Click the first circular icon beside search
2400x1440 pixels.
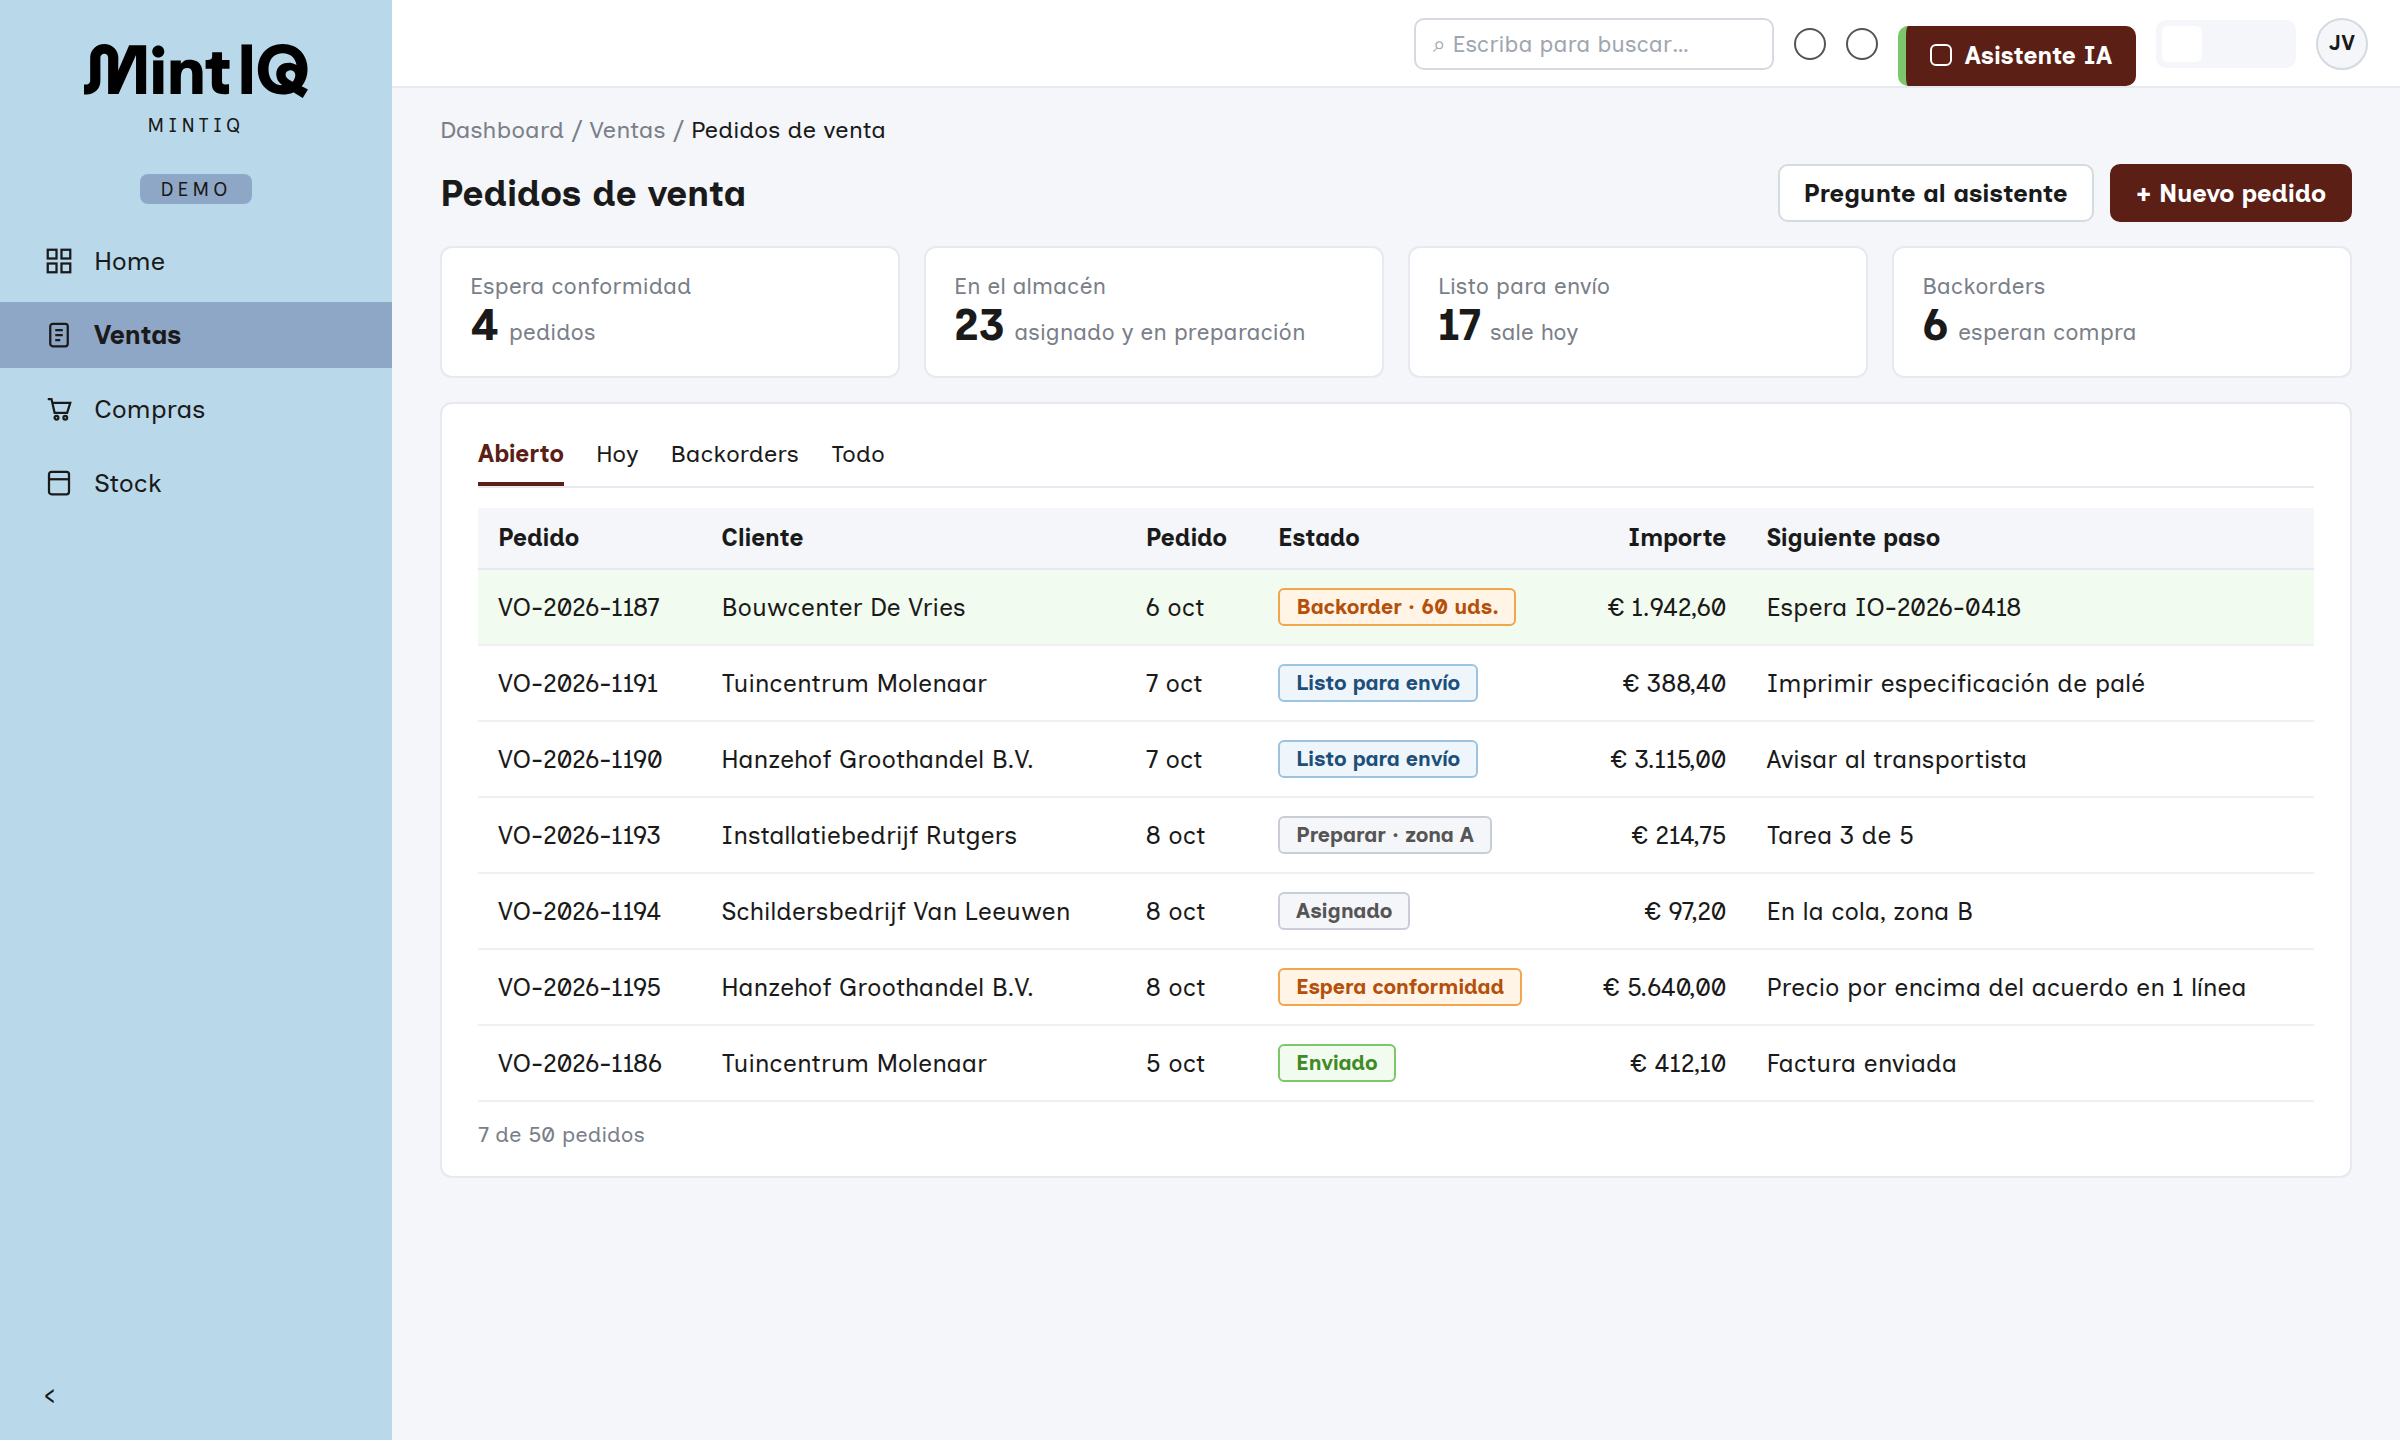tap(1810, 44)
